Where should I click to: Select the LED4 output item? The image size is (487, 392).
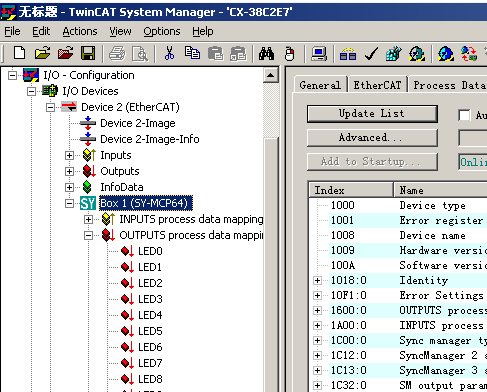150,315
